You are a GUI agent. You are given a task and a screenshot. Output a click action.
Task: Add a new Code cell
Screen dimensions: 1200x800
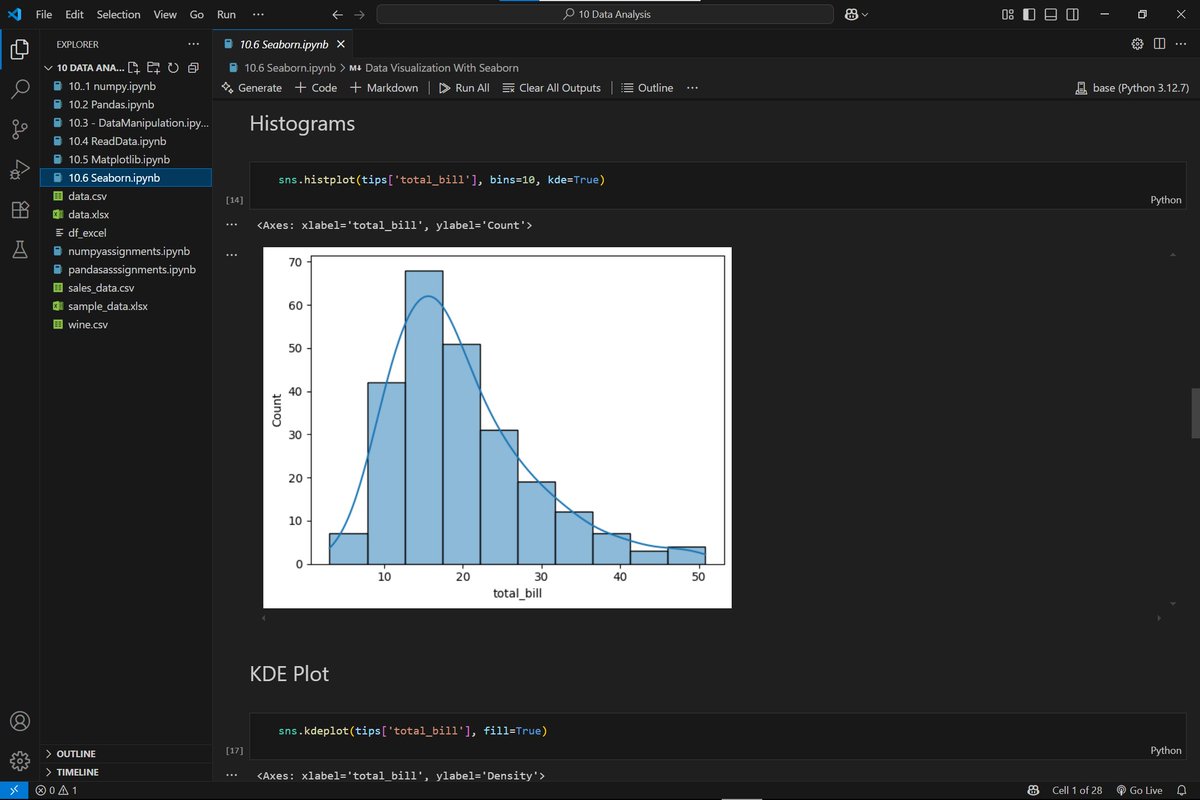click(x=316, y=88)
